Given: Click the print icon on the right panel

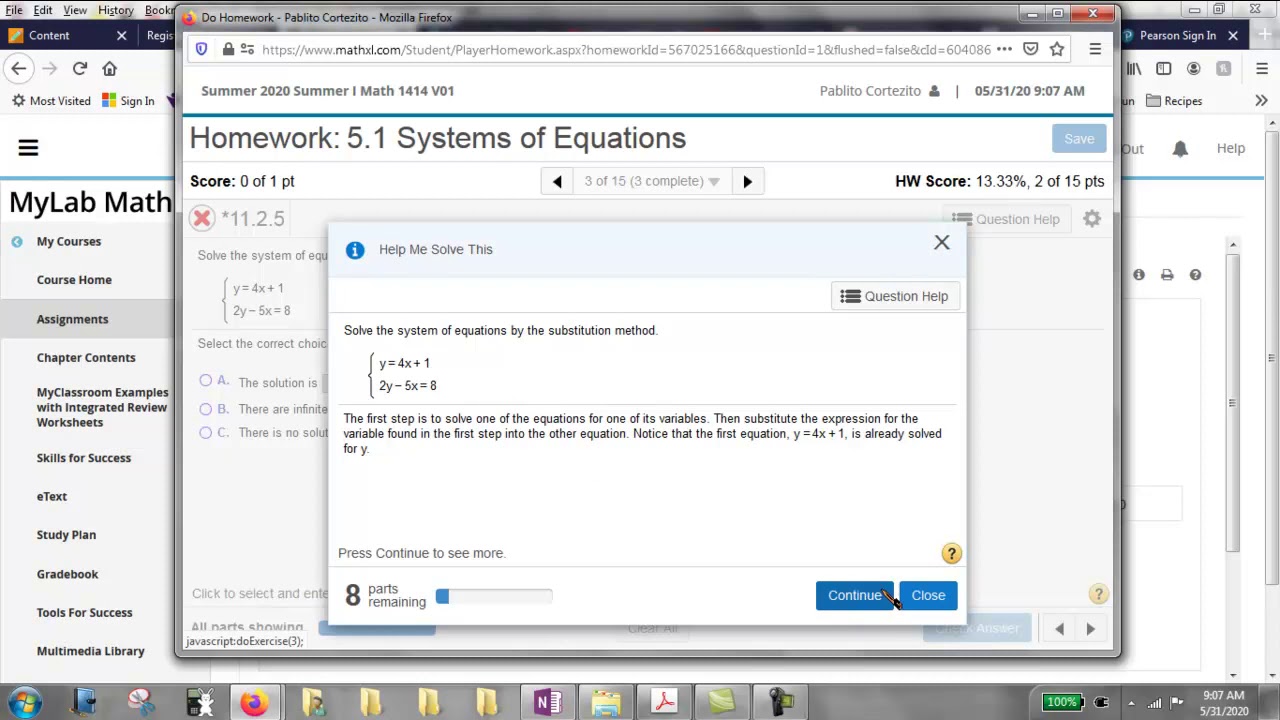Looking at the screenshot, I should [1167, 275].
